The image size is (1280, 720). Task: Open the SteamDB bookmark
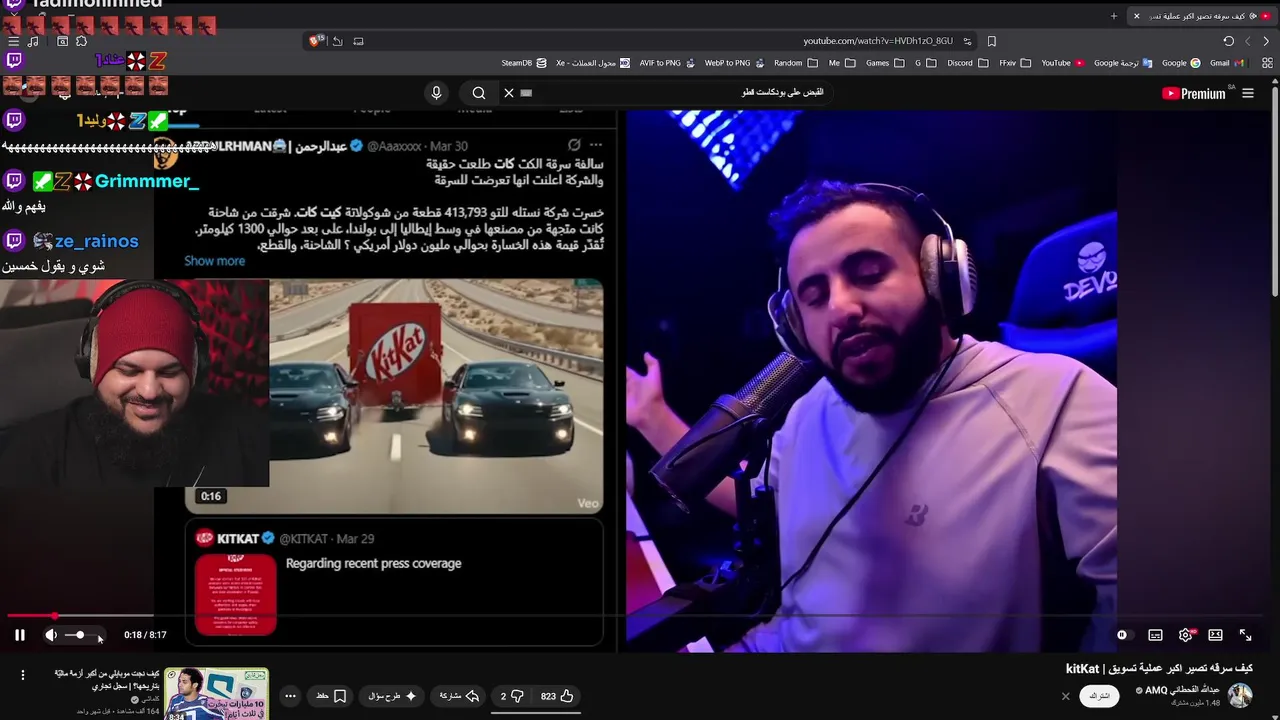523,63
